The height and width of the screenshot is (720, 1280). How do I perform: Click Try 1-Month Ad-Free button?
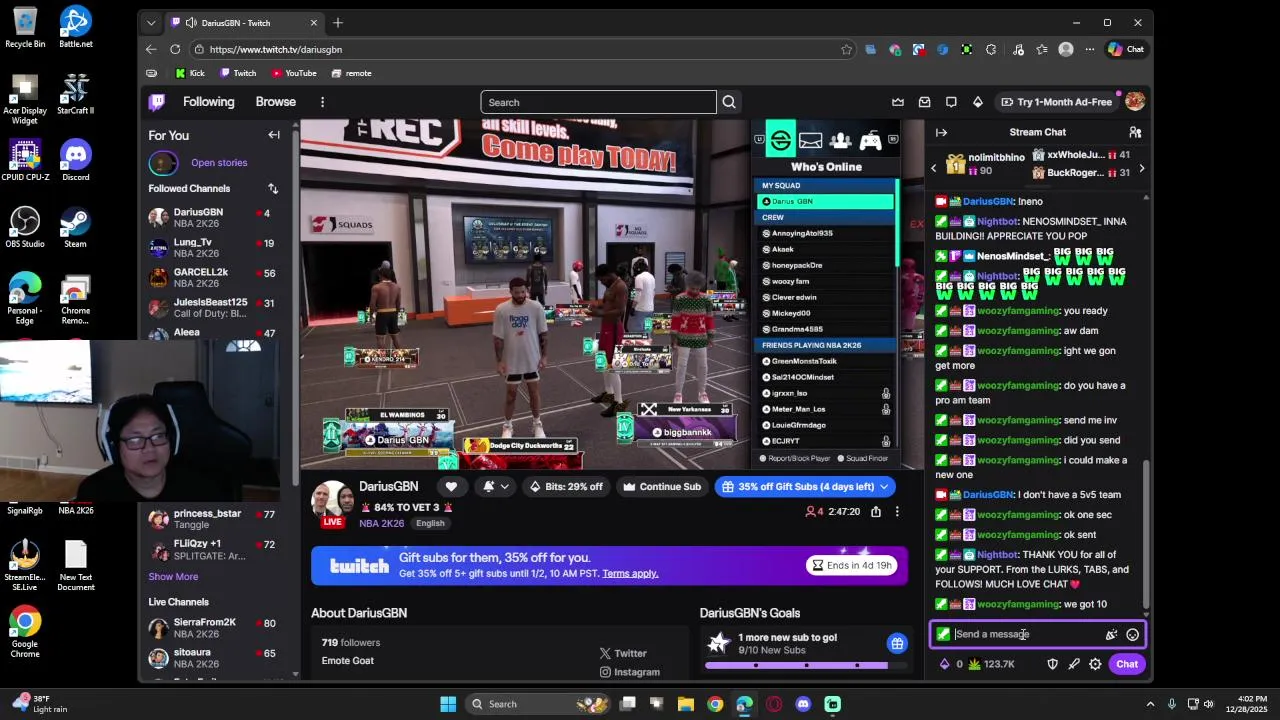pos(1056,102)
